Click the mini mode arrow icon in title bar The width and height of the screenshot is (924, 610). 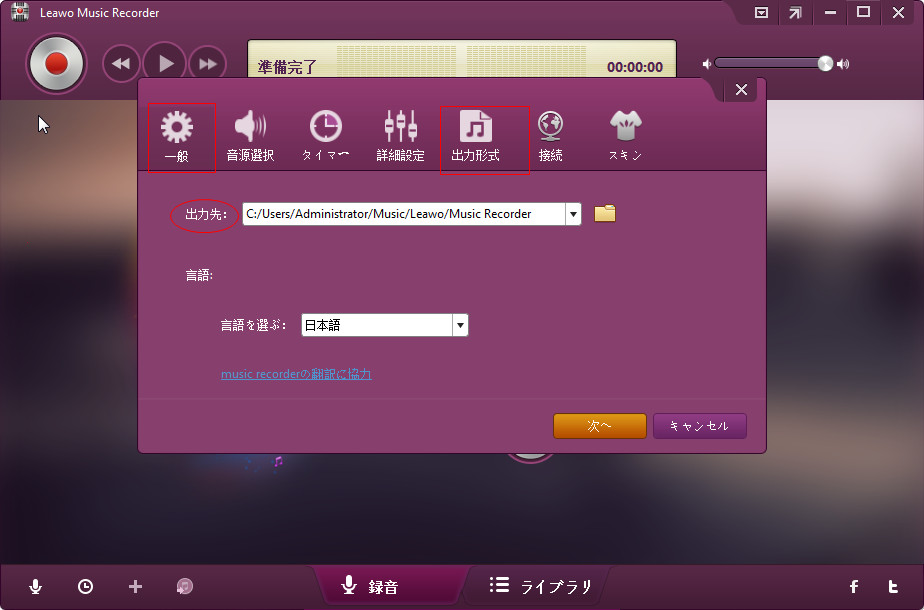[x=795, y=12]
